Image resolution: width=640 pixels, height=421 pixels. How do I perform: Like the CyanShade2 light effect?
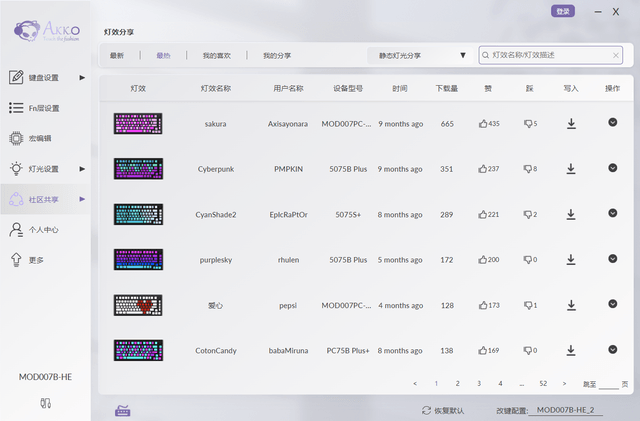coord(482,214)
